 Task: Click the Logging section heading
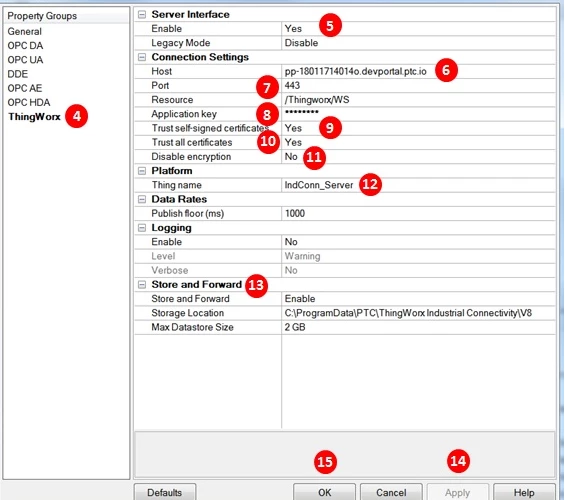coord(171,228)
